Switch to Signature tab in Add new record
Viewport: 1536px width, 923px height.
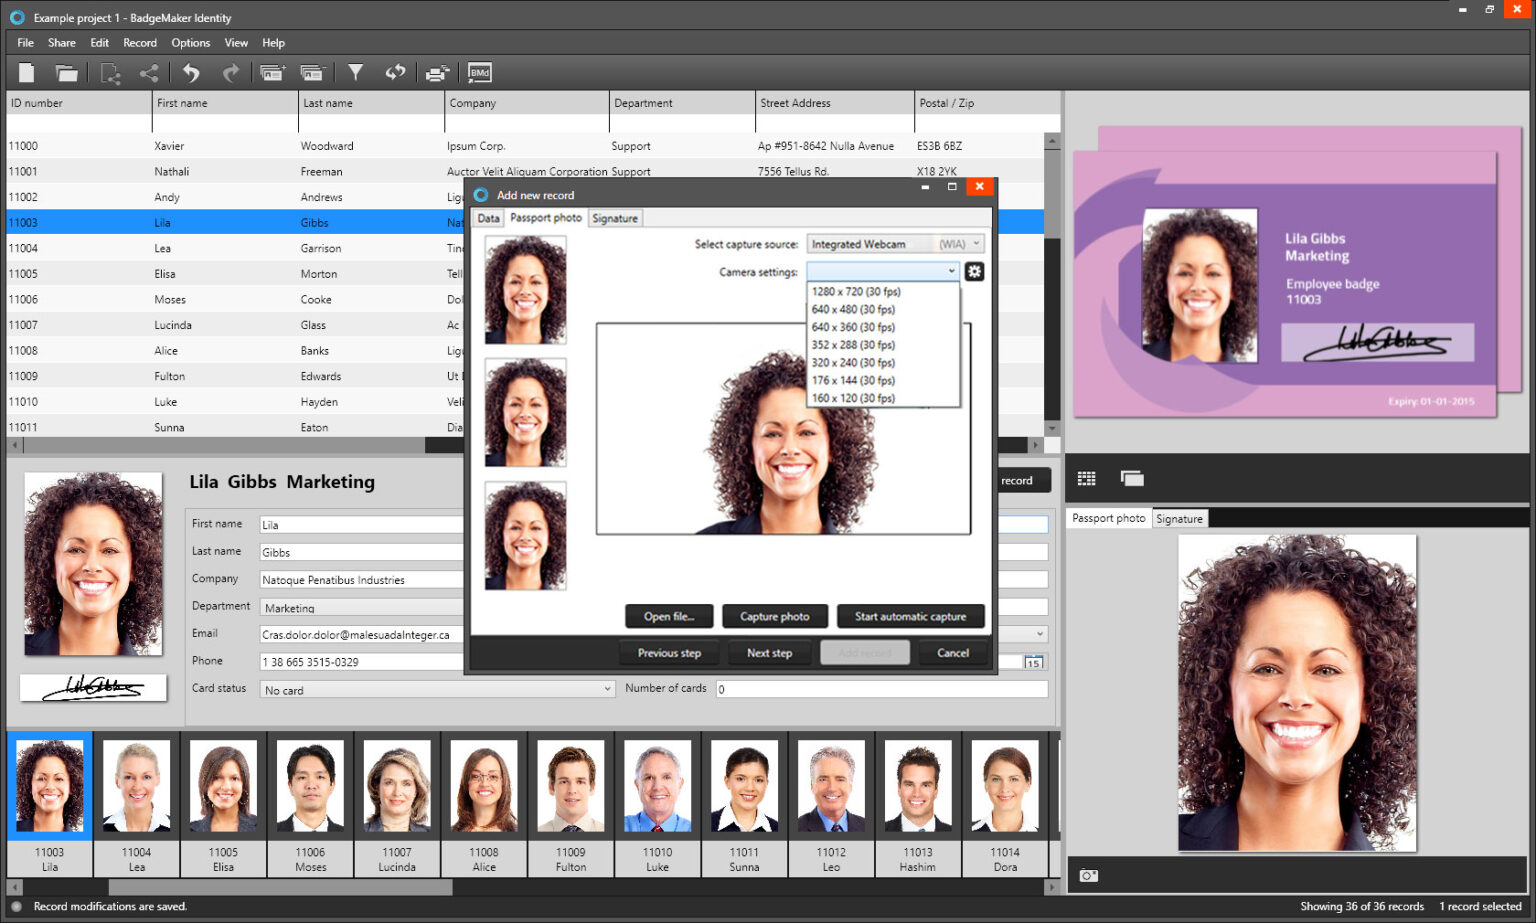tap(614, 218)
